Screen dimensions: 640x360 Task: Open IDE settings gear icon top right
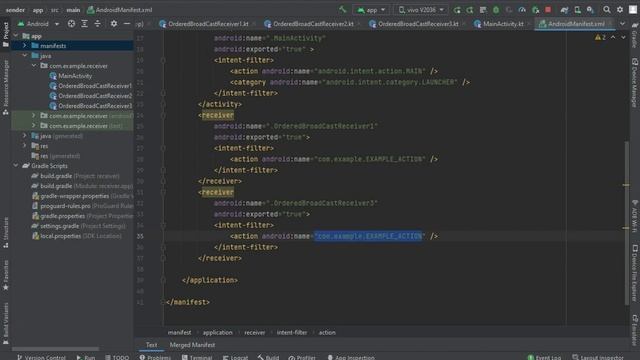tap(620, 10)
